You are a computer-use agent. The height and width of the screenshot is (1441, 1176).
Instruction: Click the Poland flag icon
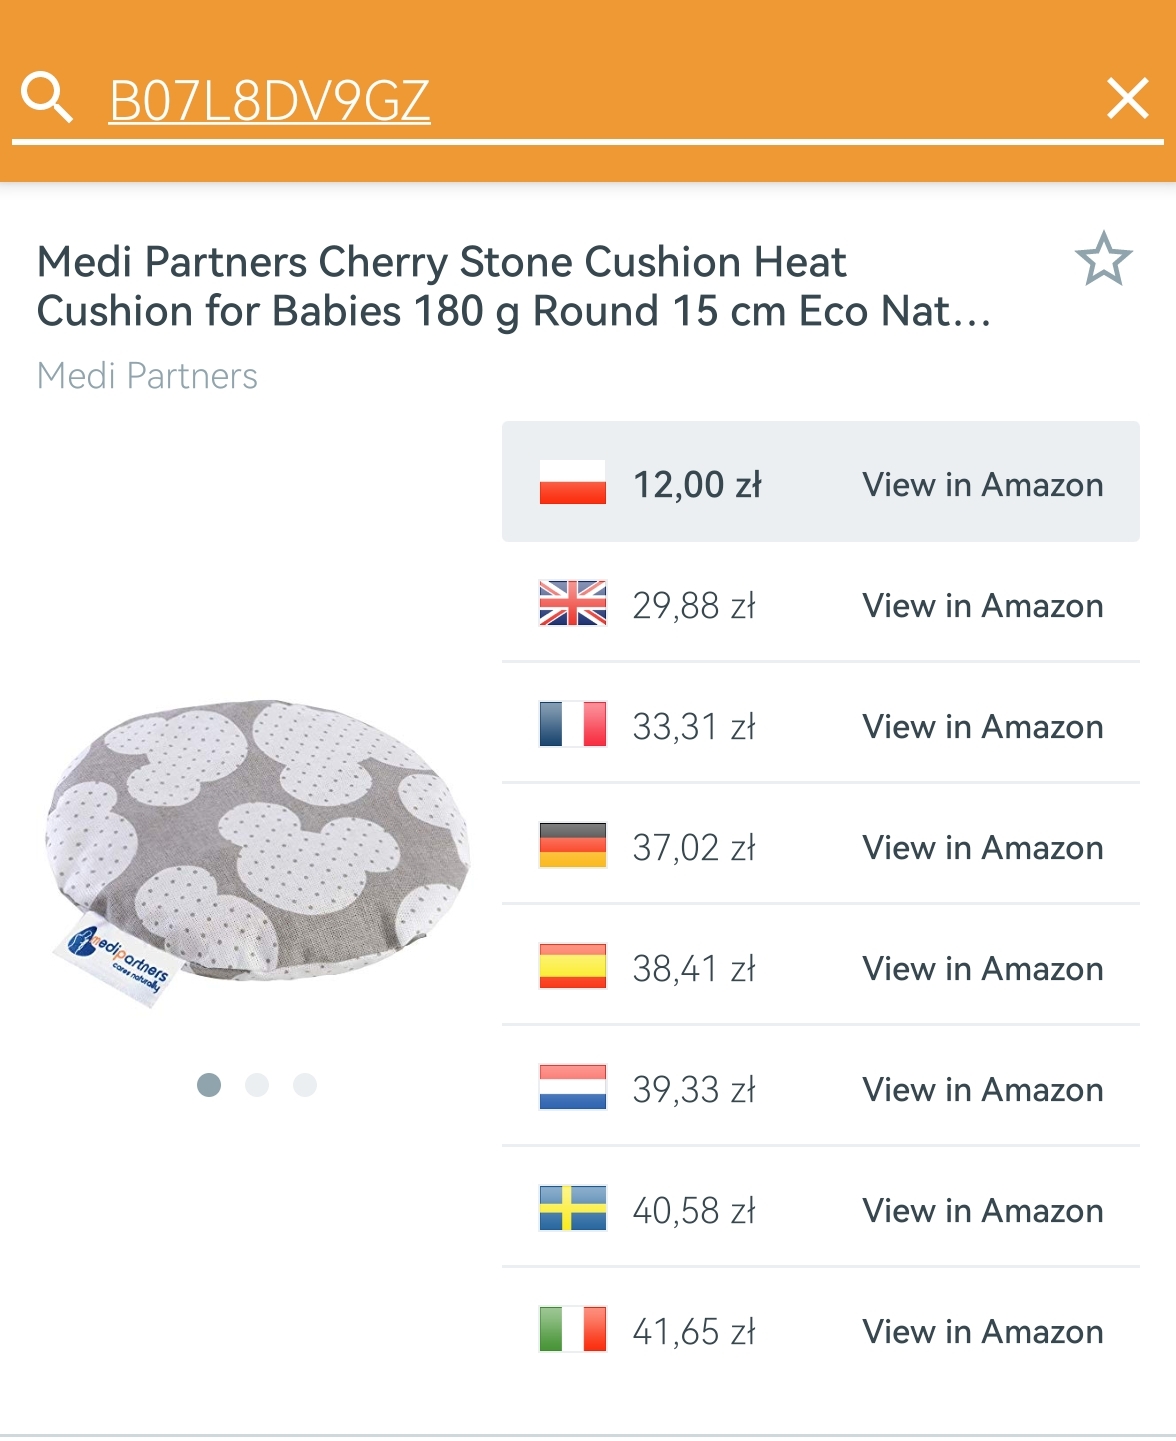tap(572, 482)
